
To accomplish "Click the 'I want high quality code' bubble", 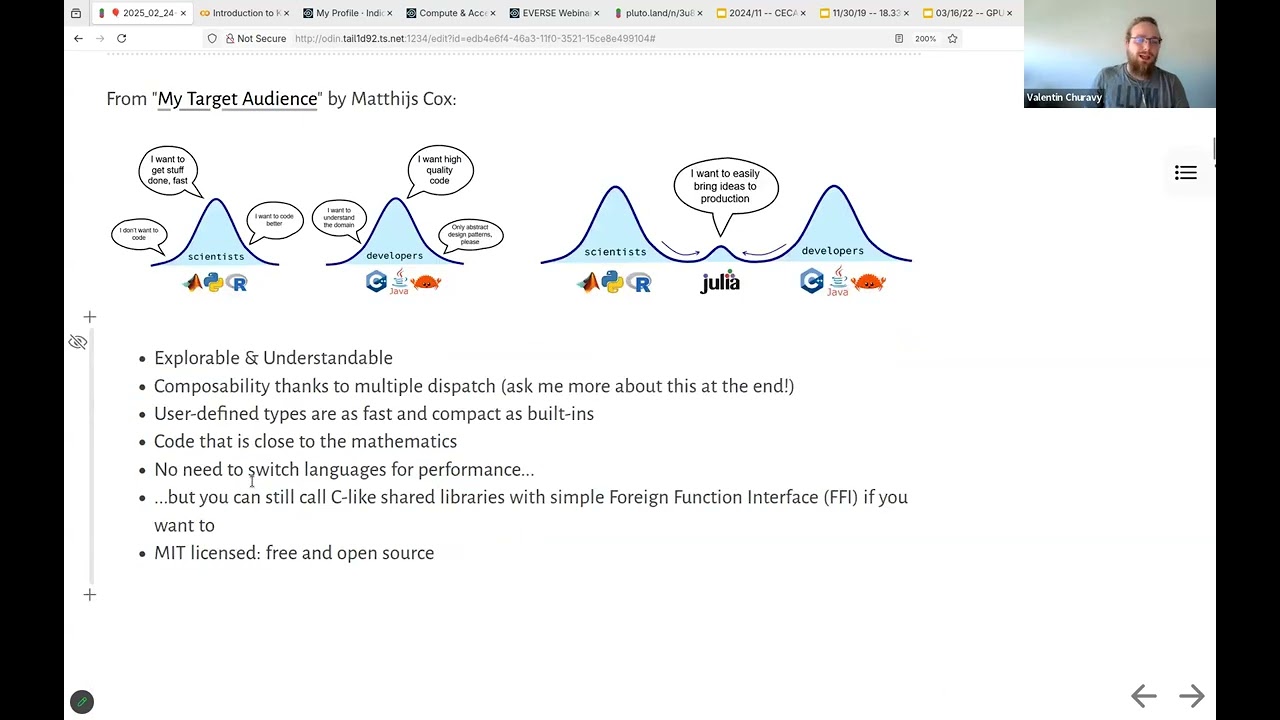I will (x=440, y=170).
